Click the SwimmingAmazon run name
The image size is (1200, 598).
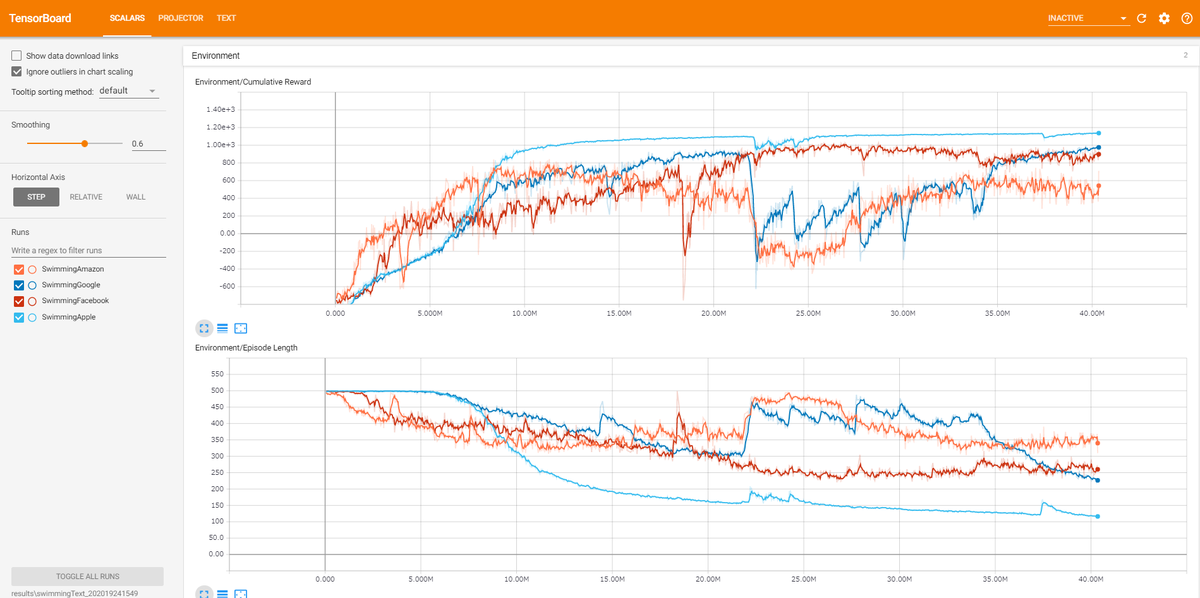(x=73, y=269)
